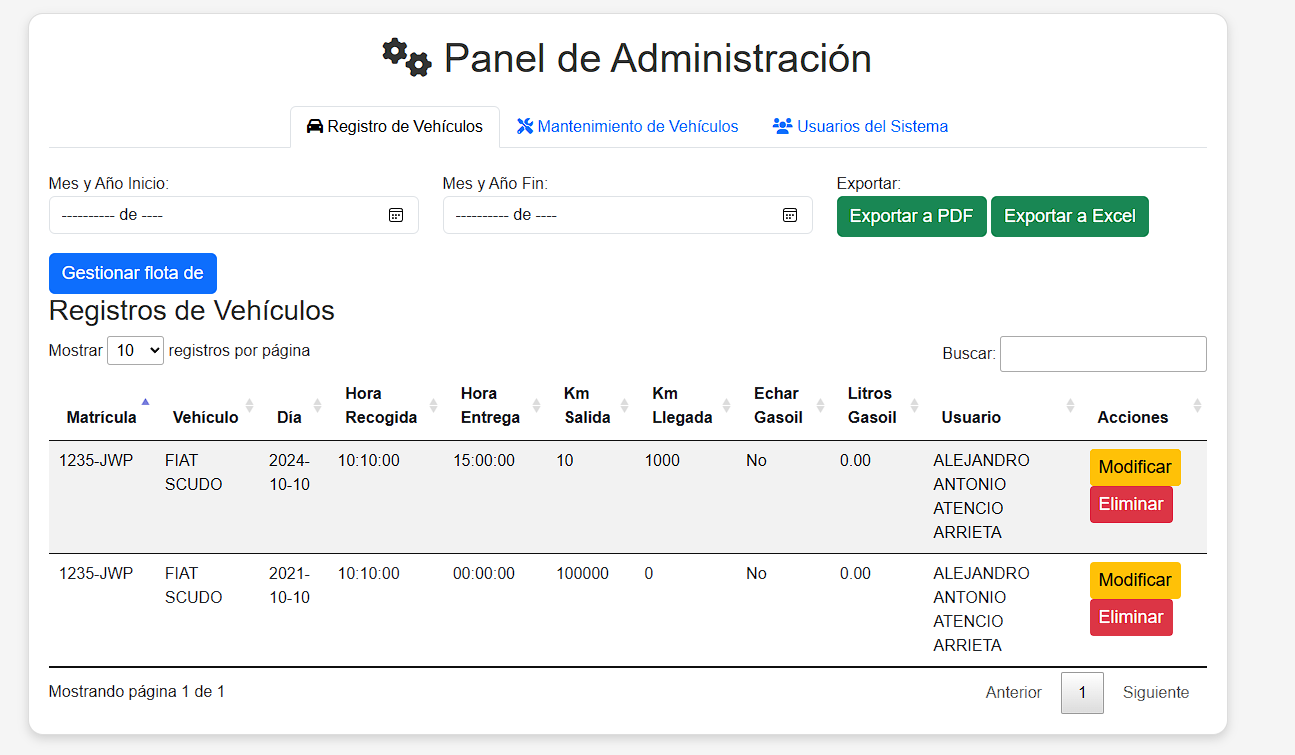This screenshot has width=1295, height=755.
Task: Open calendar picker for Mes y Año Fin
Action: pos(789,215)
